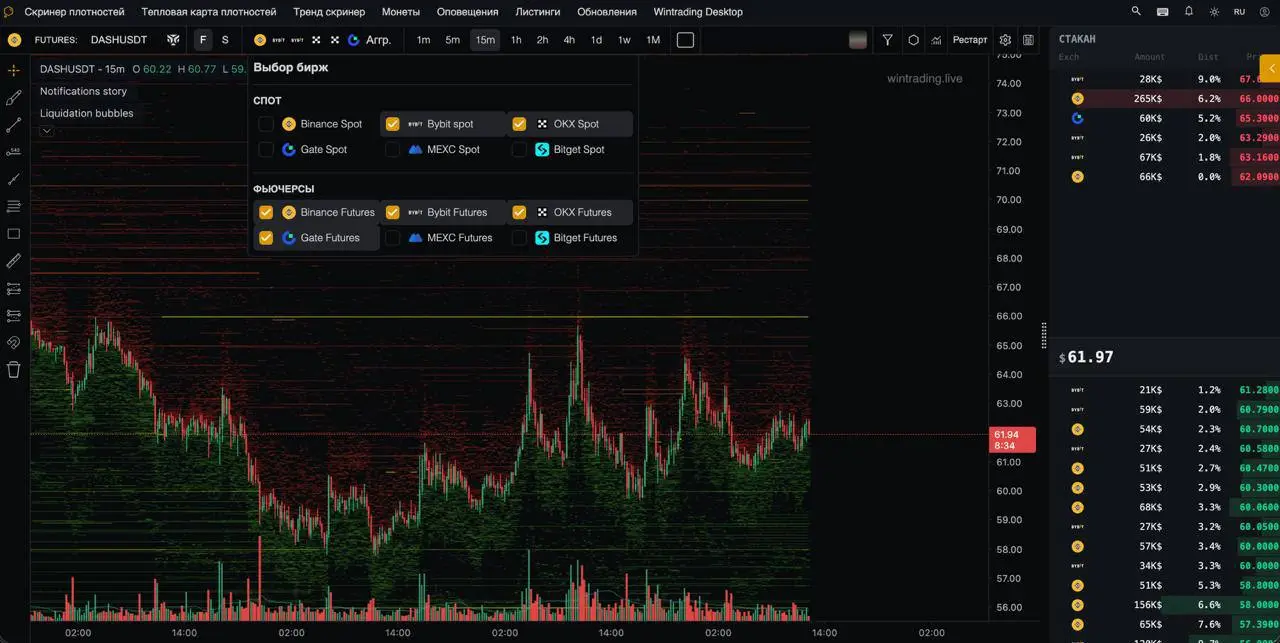Click the Binance coin icon before FUTURES label

[x=14, y=40]
